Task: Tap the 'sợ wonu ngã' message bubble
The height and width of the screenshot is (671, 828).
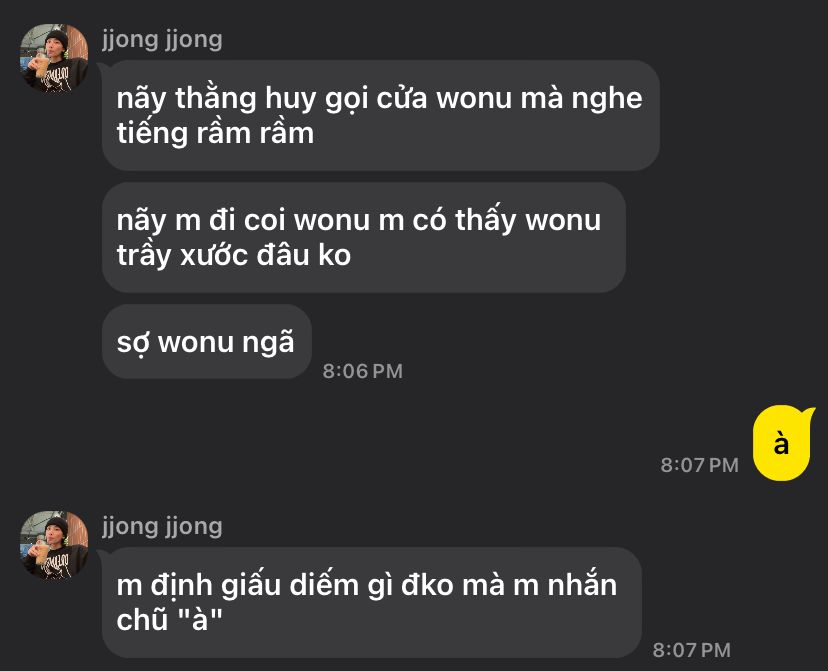Action: (x=206, y=342)
